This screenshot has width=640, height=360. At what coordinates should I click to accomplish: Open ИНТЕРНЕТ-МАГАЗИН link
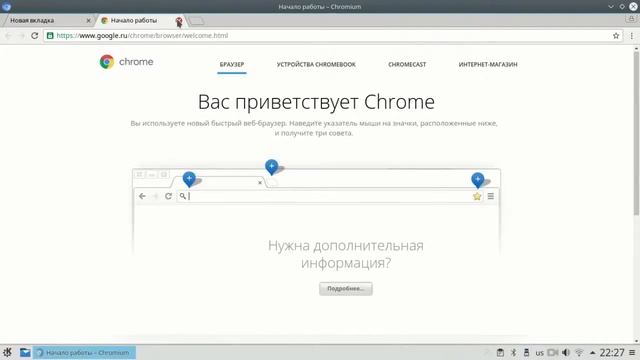pos(488,64)
